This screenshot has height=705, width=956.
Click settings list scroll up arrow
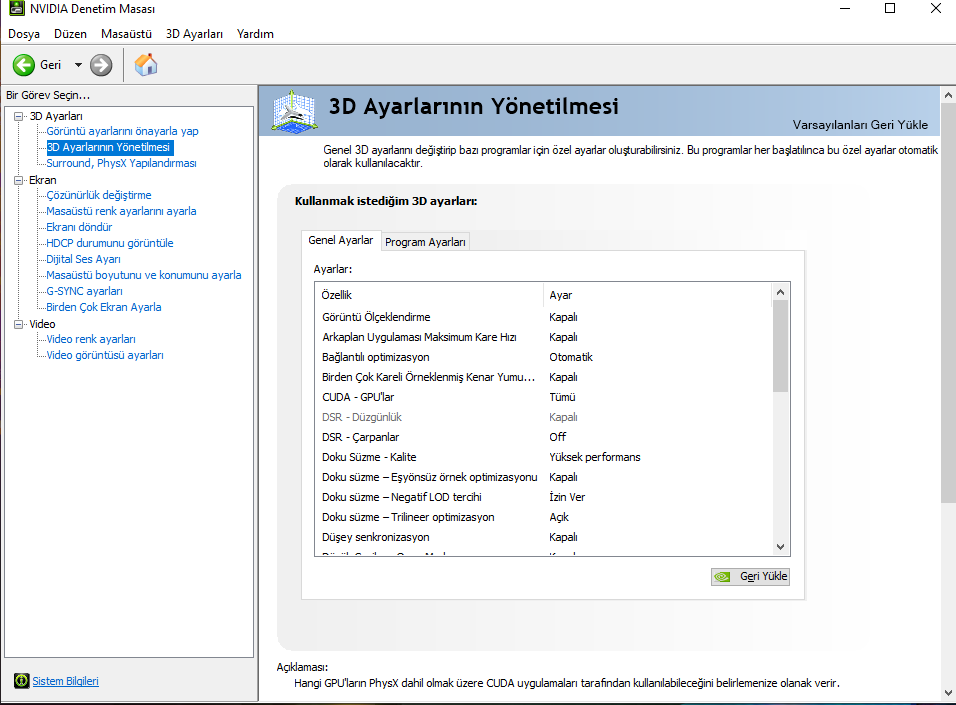[780, 292]
